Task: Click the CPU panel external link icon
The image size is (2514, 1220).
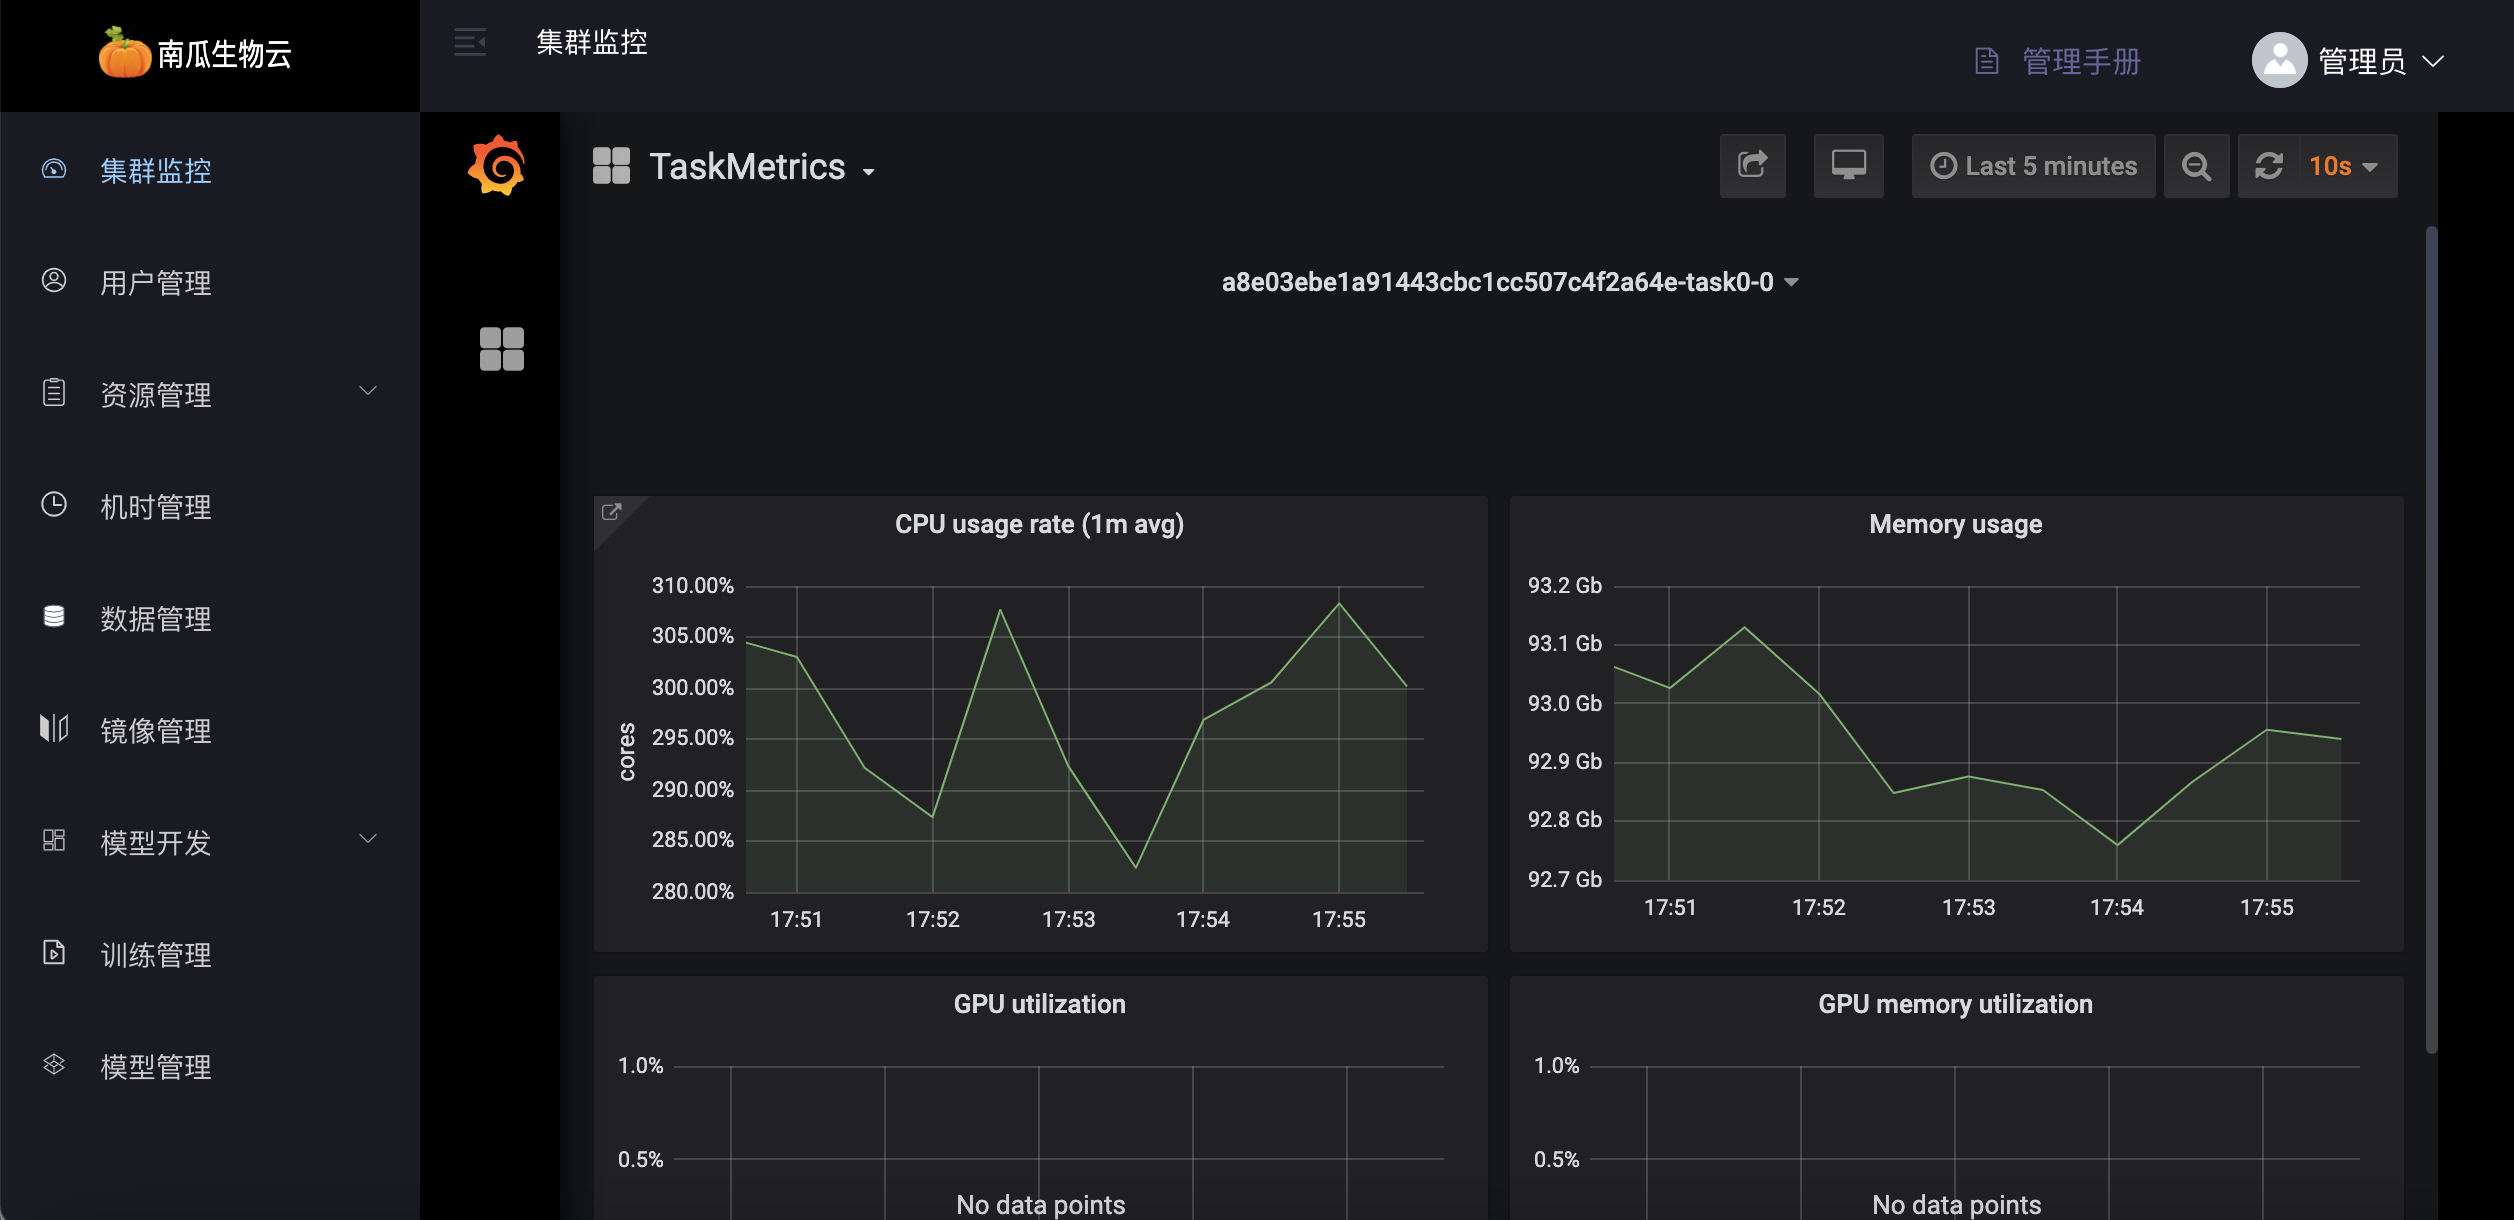Action: [x=611, y=512]
